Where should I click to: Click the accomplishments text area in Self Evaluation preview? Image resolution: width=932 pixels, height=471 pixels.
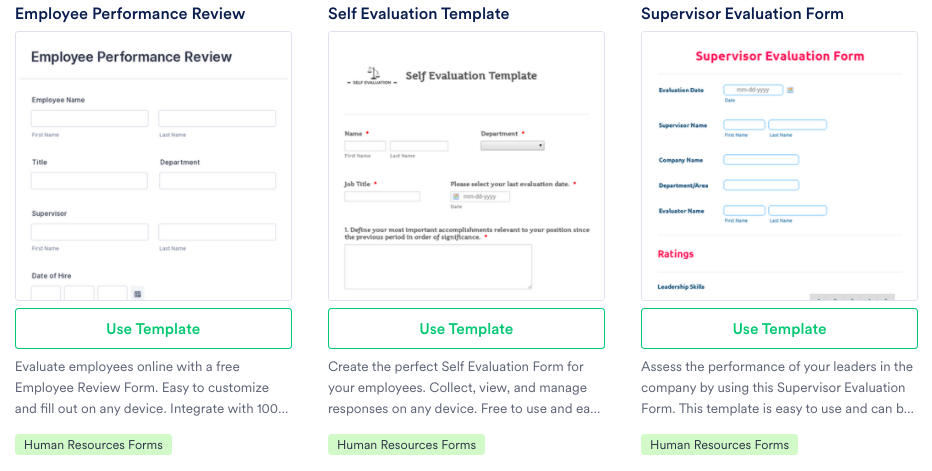point(438,266)
